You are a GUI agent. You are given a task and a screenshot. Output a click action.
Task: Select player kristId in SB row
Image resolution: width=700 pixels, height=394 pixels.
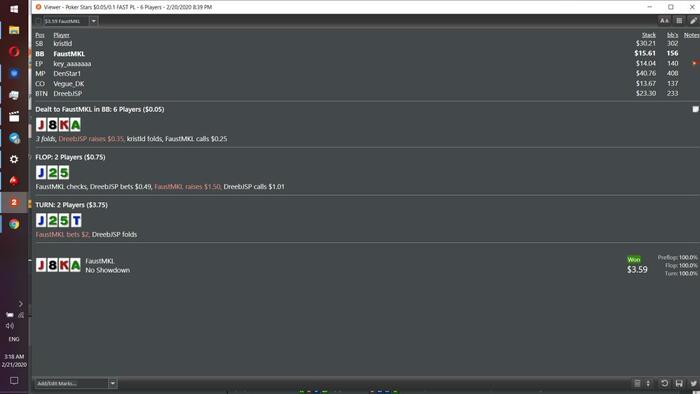coord(62,44)
